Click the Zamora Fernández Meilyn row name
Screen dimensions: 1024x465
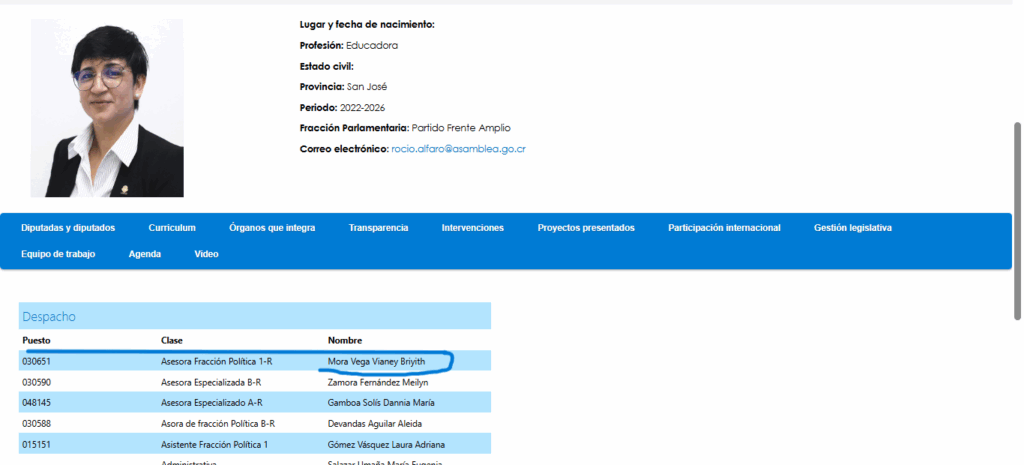[x=378, y=382]
